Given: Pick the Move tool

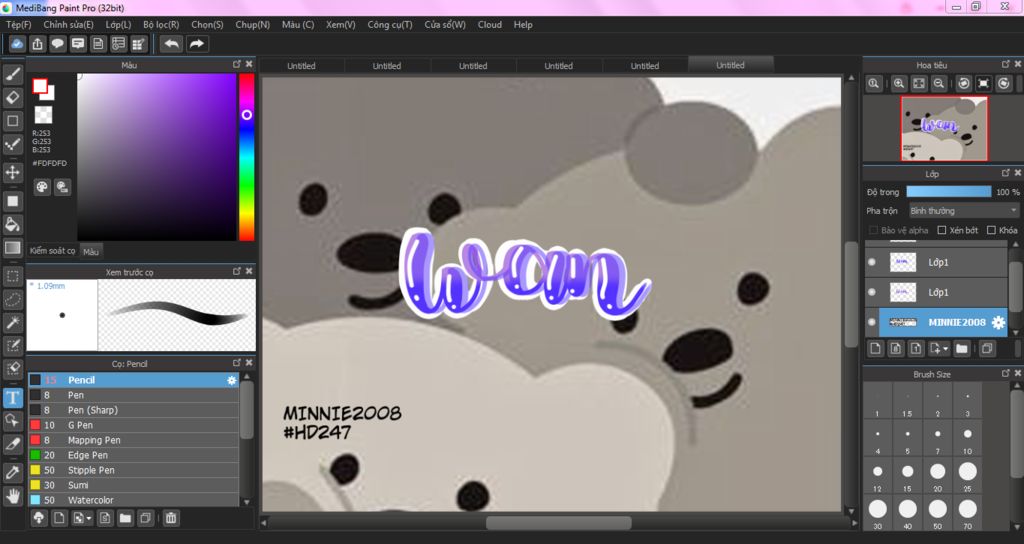Looking at the screenshot, I should pyautogui.click(x=13, y=172).
